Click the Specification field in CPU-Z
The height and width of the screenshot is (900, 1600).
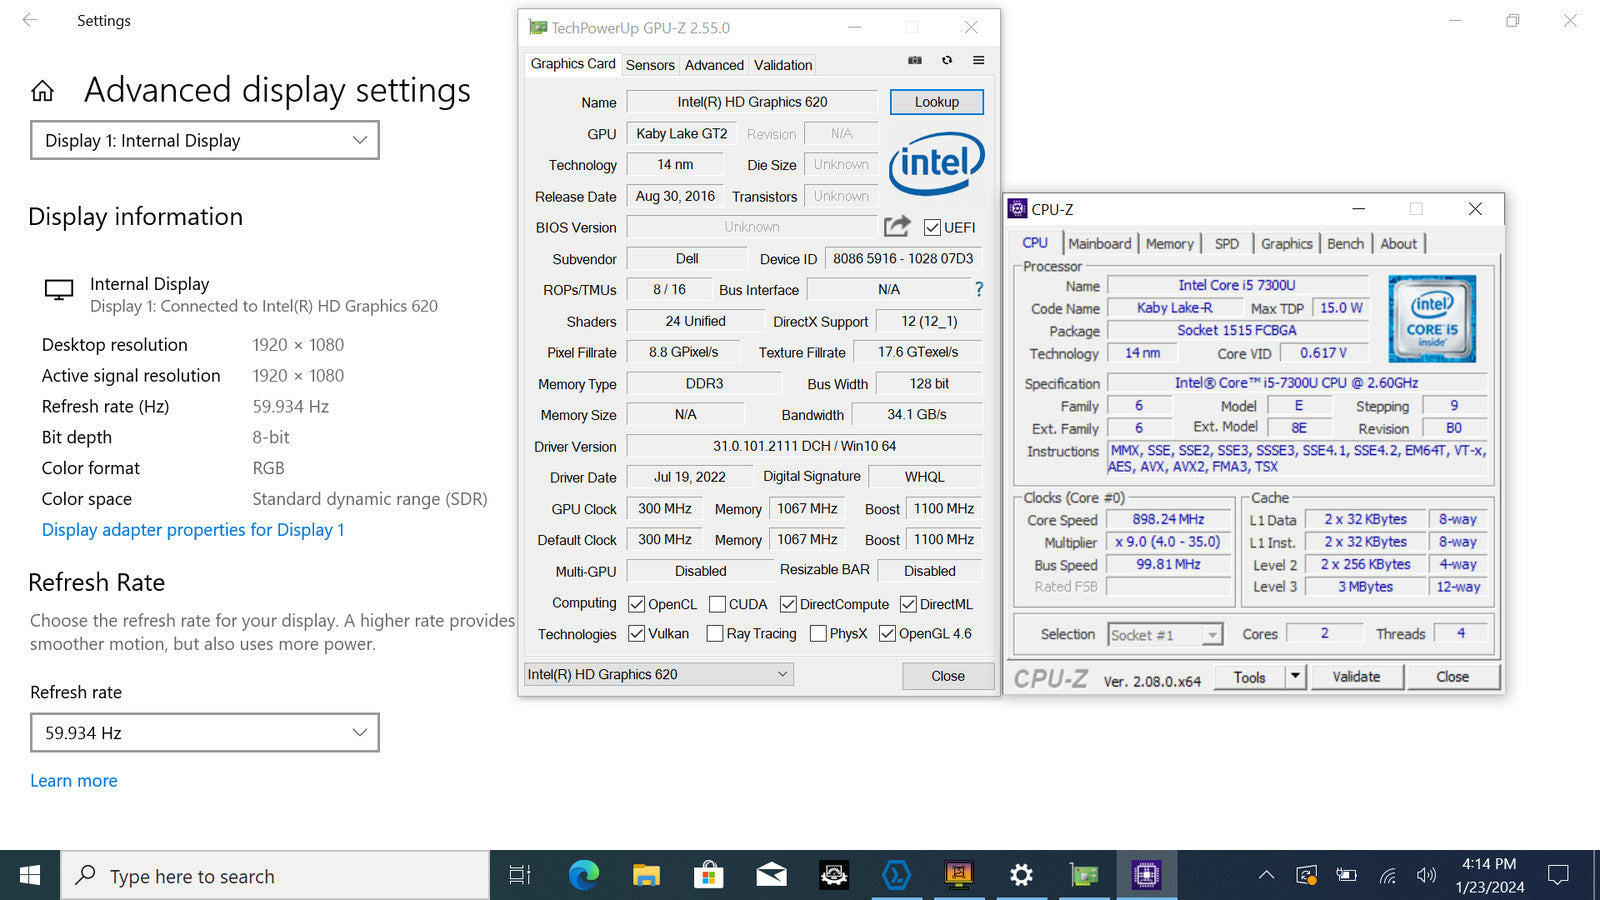[1297, 383]
